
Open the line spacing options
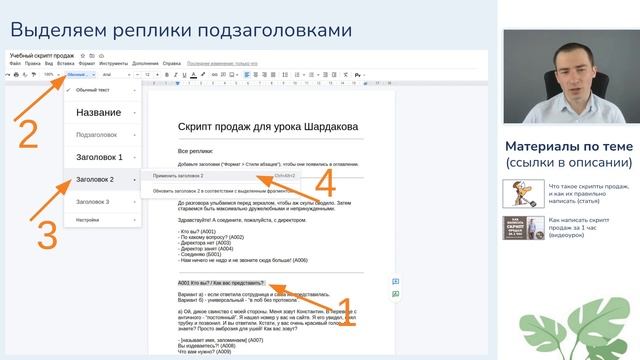click(x=285, y=75)
